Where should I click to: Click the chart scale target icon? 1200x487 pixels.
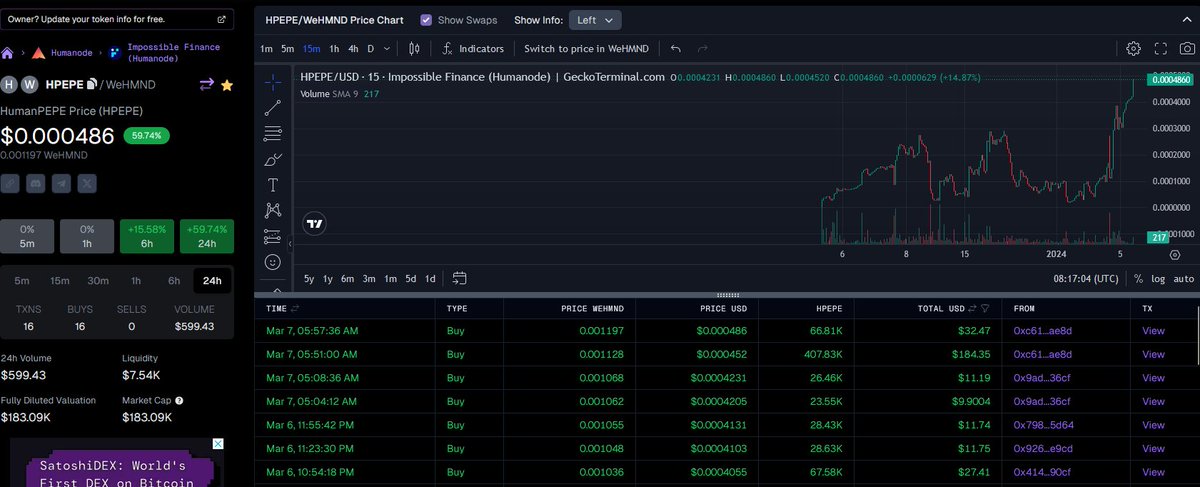click(x=1175, y=255)
